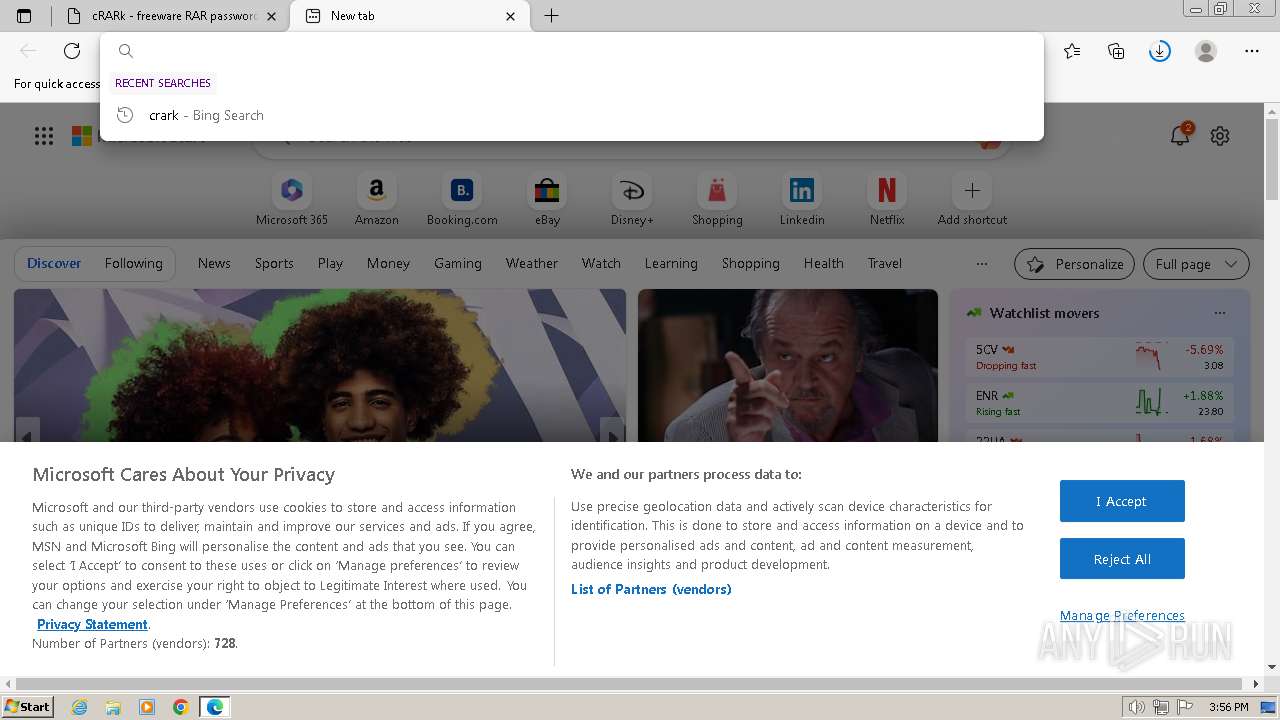1280x720 pixels.
Task: Open Manage Preferences link
Action: tap(1122, 615)
